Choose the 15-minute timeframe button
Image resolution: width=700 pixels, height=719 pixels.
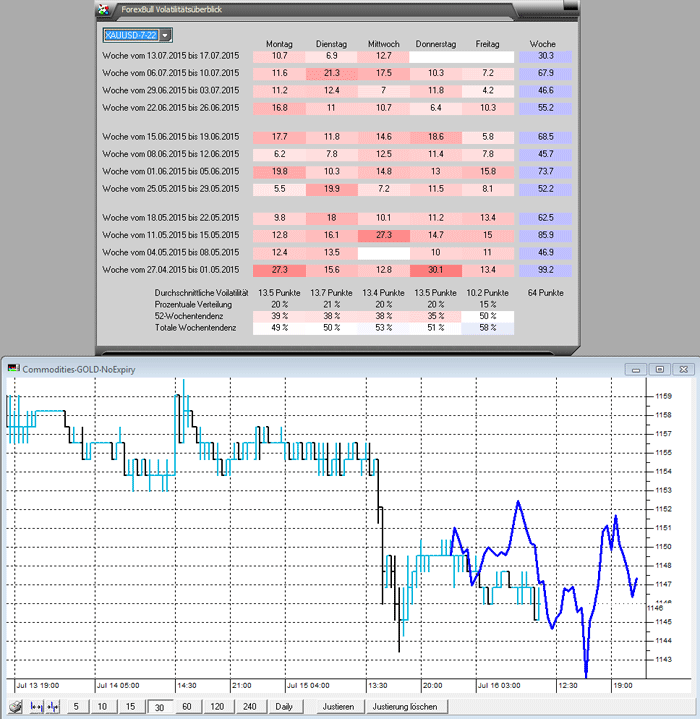[x=130, y=707]
